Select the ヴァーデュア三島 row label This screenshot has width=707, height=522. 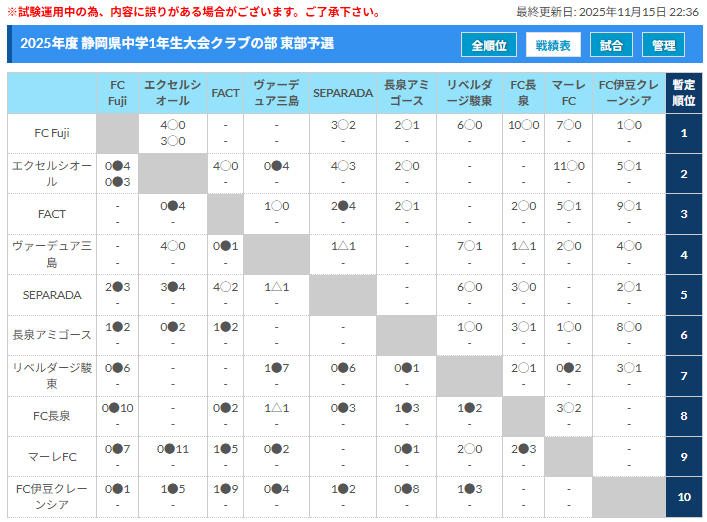click(x=52, y=254)
